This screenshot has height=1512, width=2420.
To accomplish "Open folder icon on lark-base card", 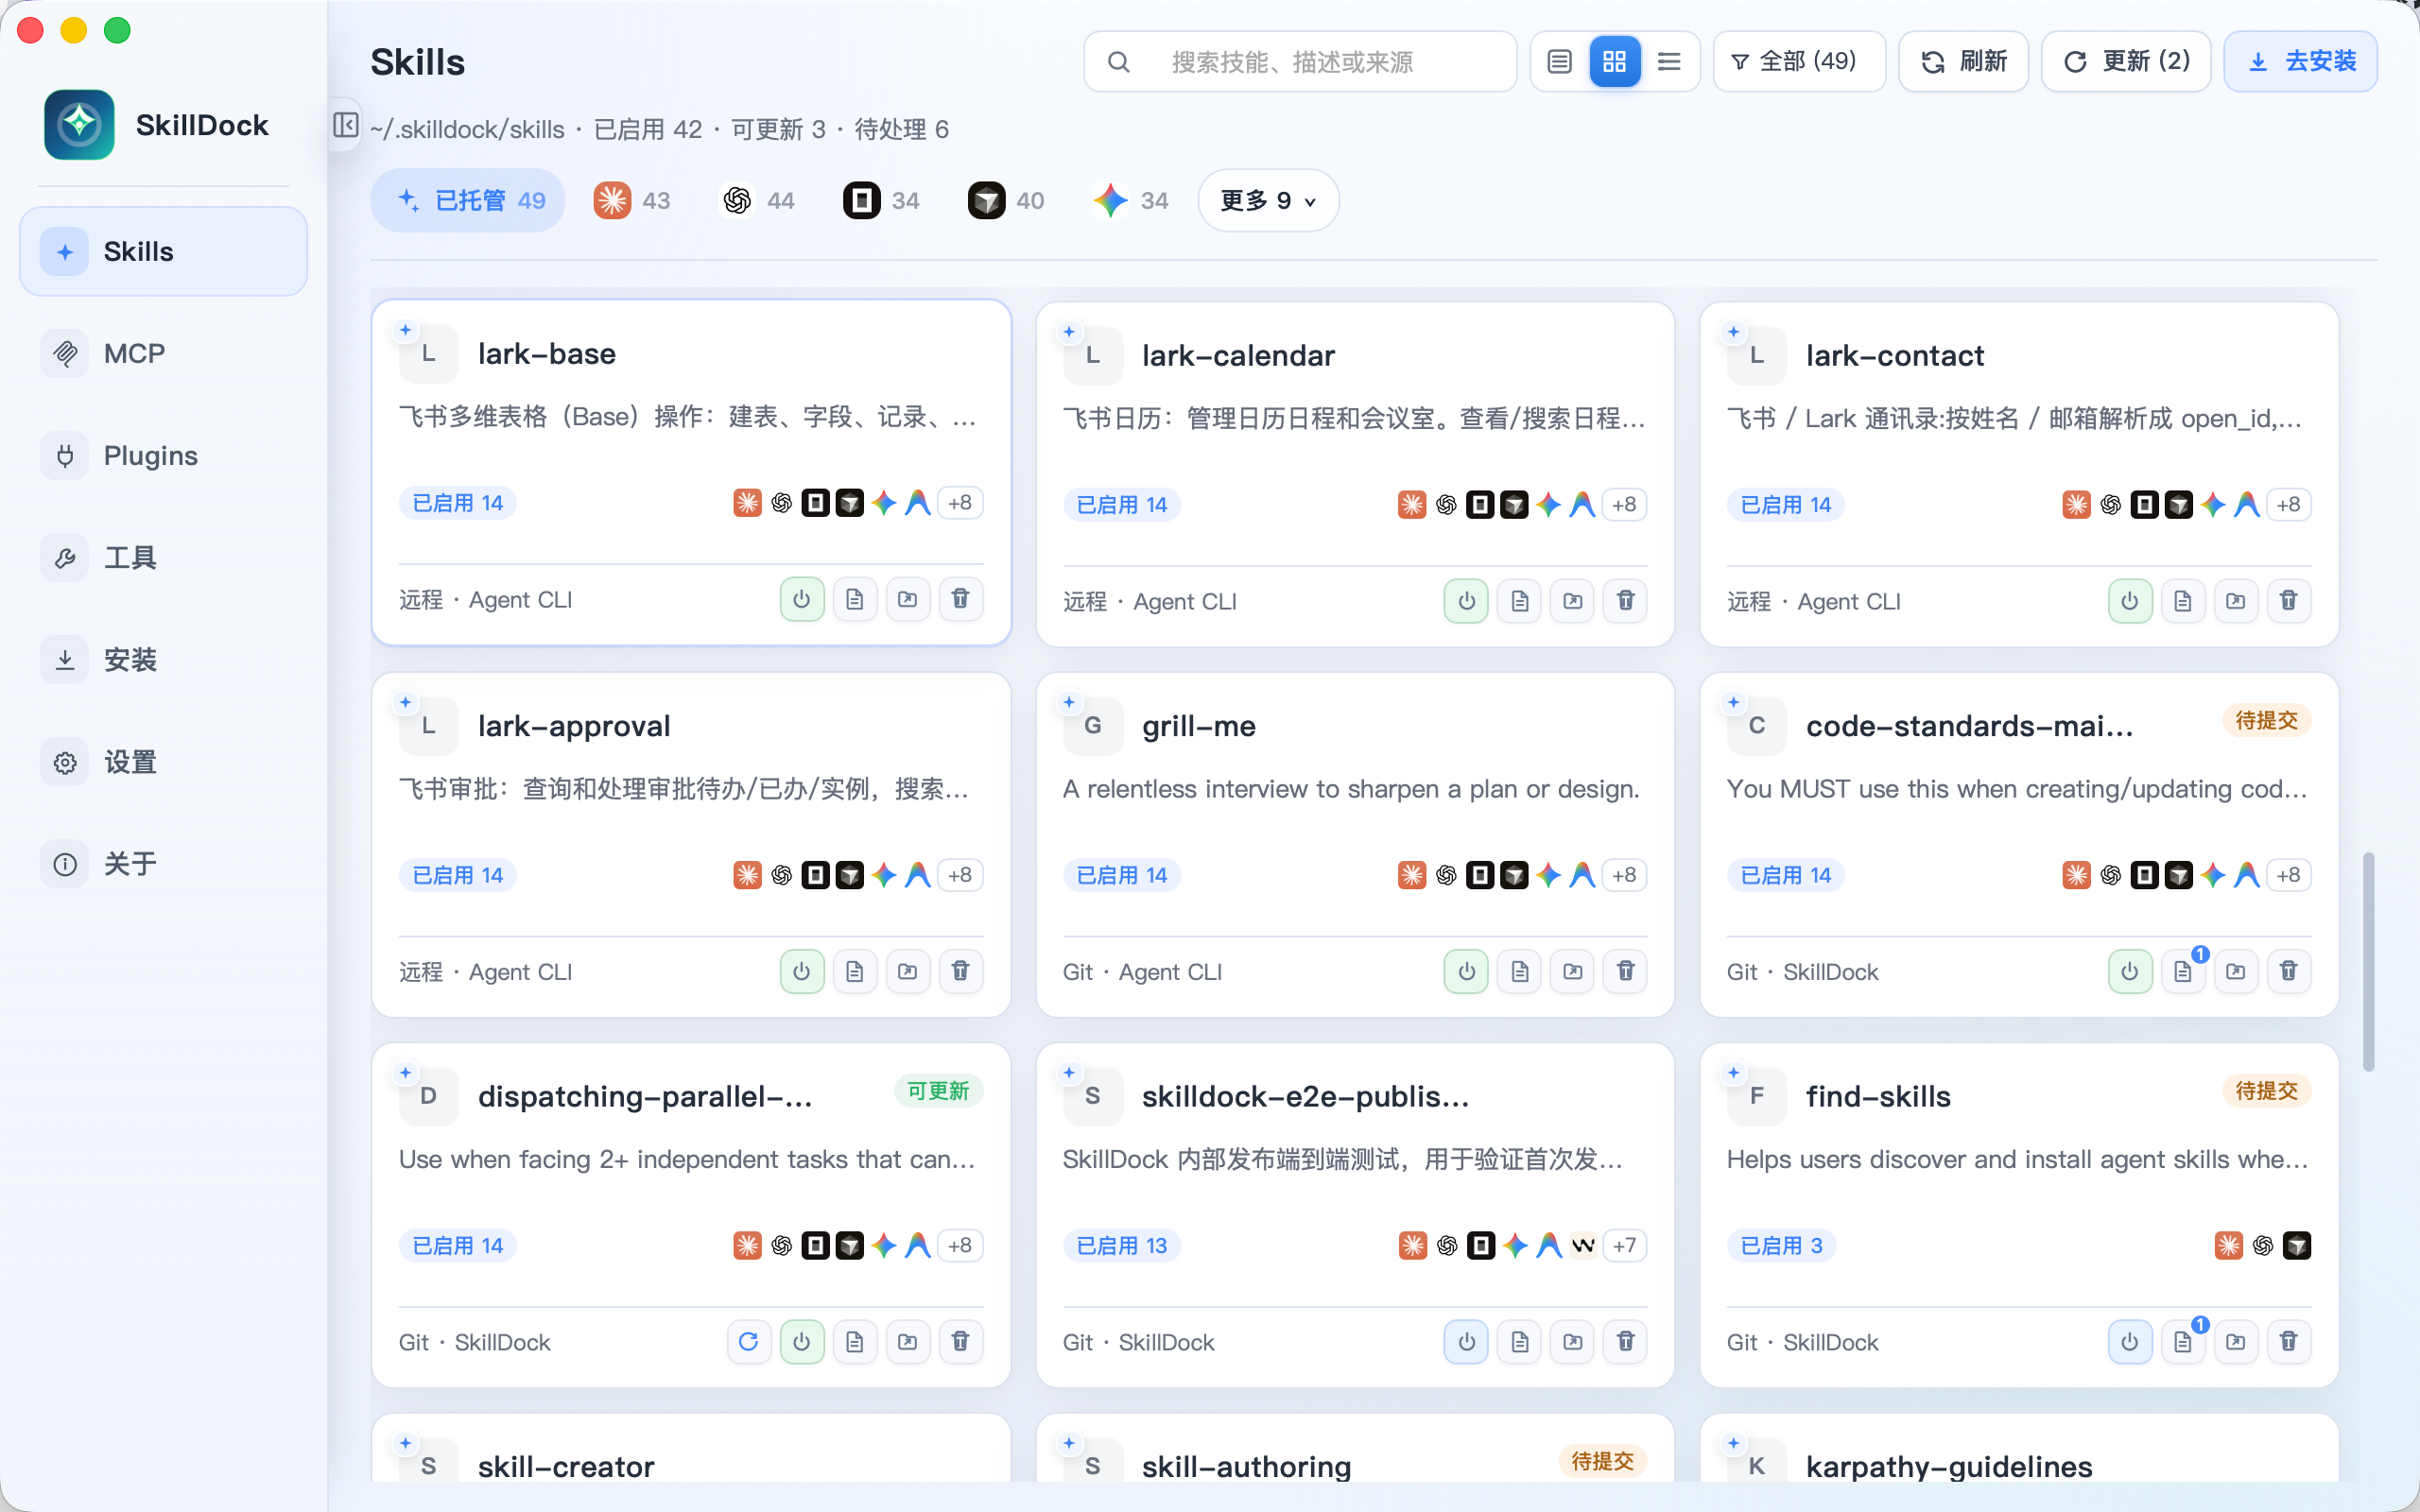I will (x=907, y=599).
